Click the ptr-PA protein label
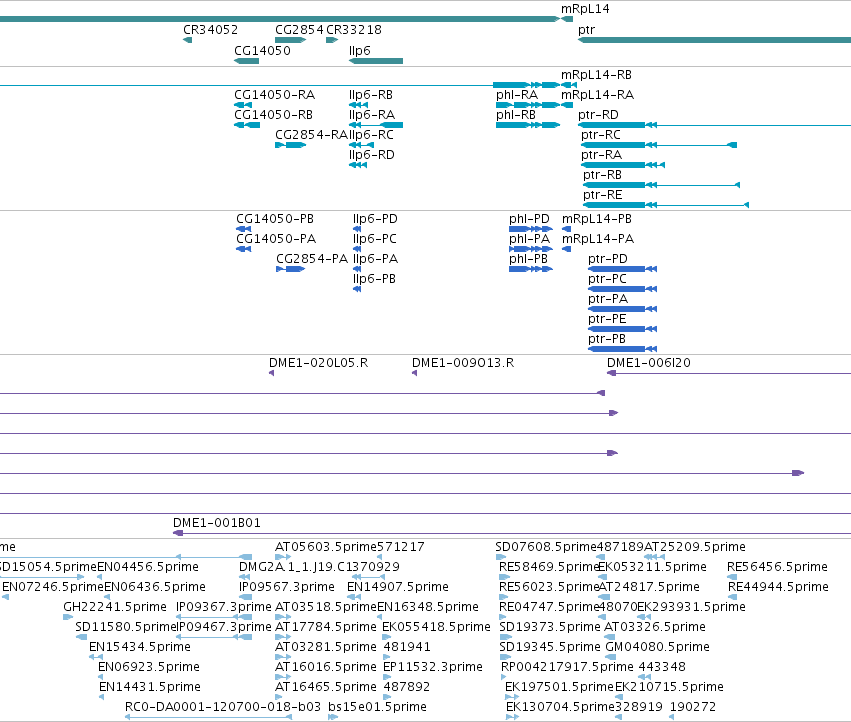 pos(608,299)
